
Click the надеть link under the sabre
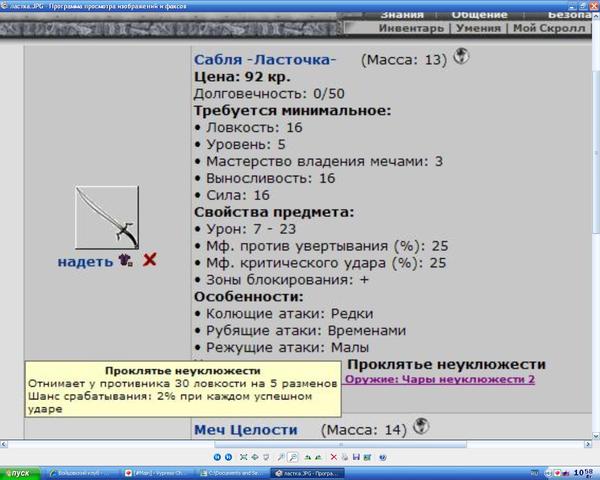coord(85,262)
